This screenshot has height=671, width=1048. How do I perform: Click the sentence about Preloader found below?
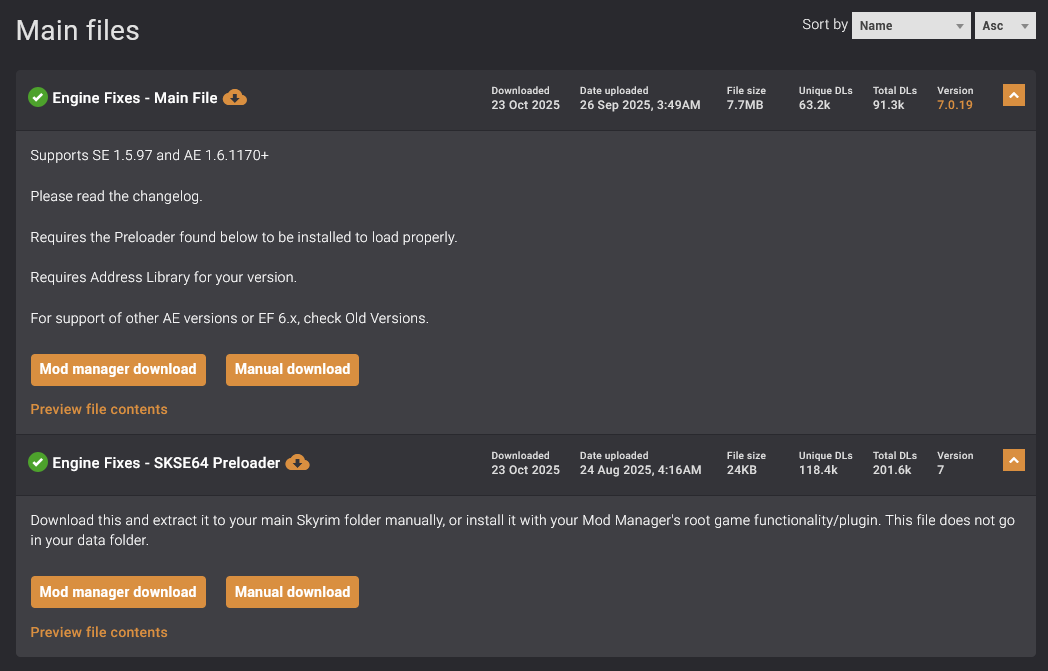(244, 237)
